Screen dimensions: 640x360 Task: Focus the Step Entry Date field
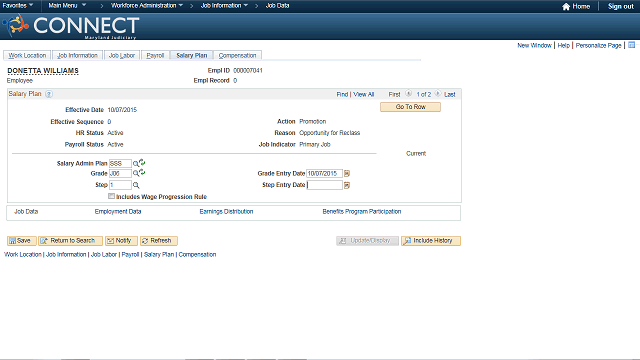(x=324, y=185)
